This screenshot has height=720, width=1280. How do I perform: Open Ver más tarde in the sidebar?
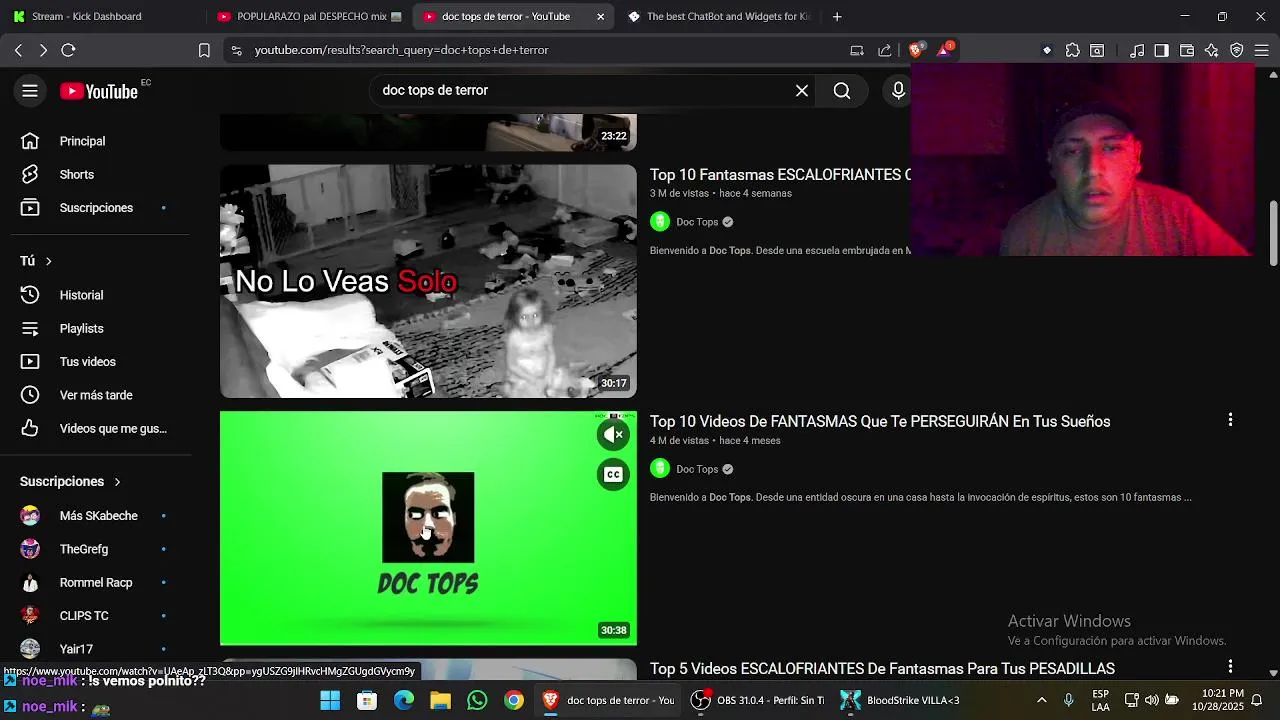(x=95, y=395)
